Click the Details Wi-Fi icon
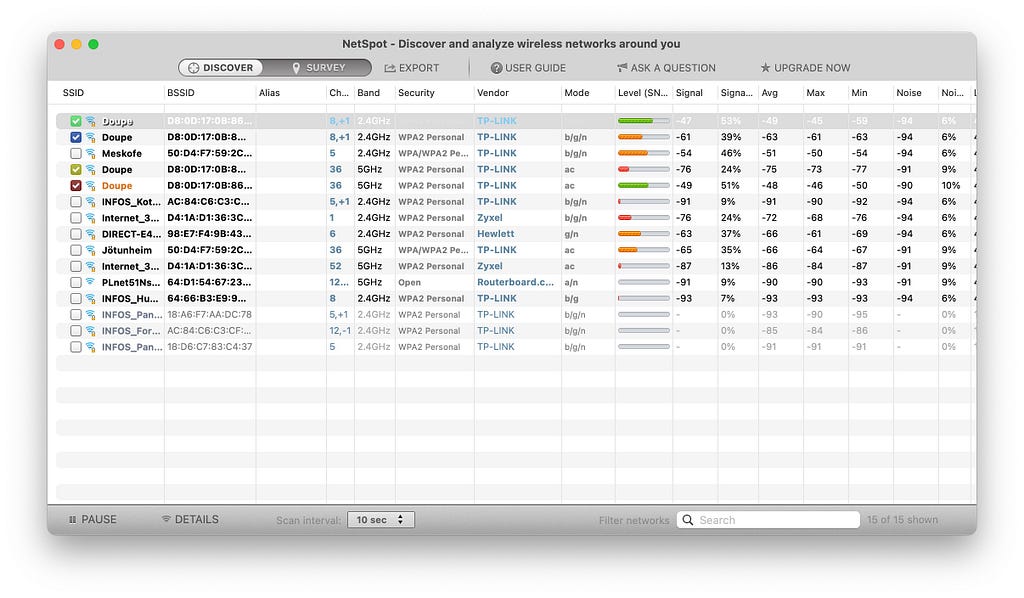The height and width of the screenshot is (598, 1024). point(166,519)
